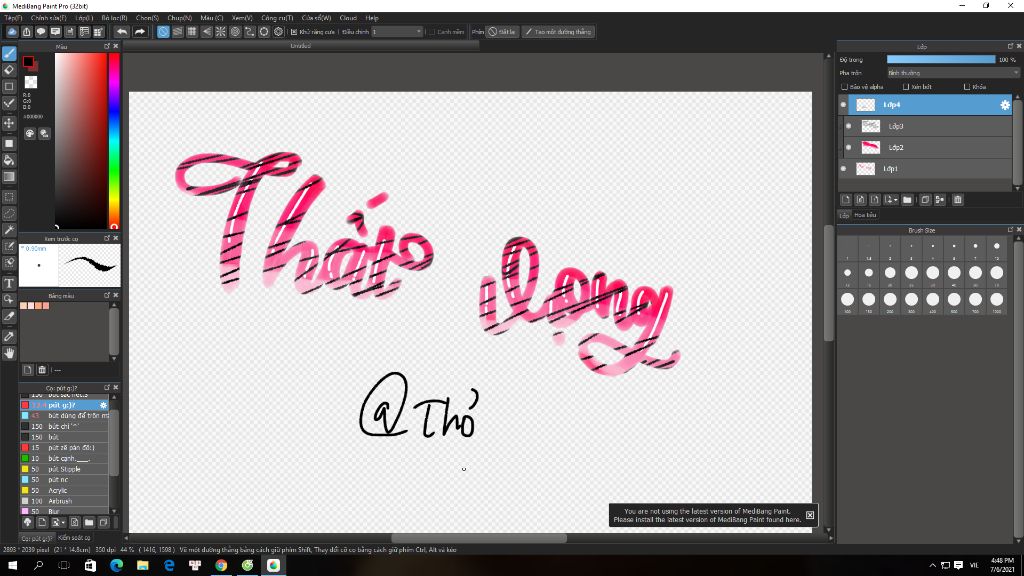
Task: Toggle the Khử răng cưa anti-aliasing checkbox
Action: coord(294,31)
